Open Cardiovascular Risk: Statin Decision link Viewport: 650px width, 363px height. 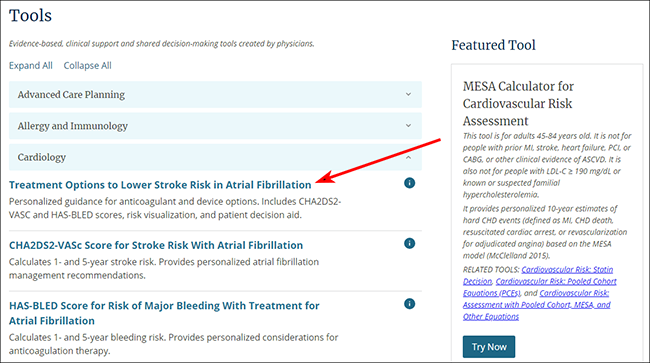[x=538, y=275]
